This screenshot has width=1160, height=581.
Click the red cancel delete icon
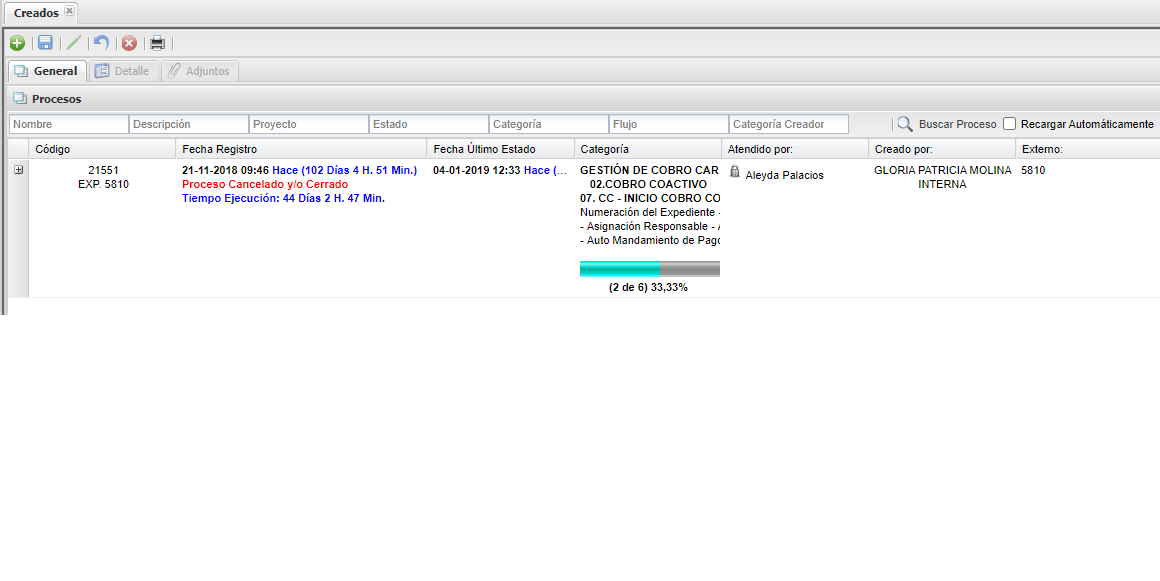pyautogui.click(x=129, y=43)
